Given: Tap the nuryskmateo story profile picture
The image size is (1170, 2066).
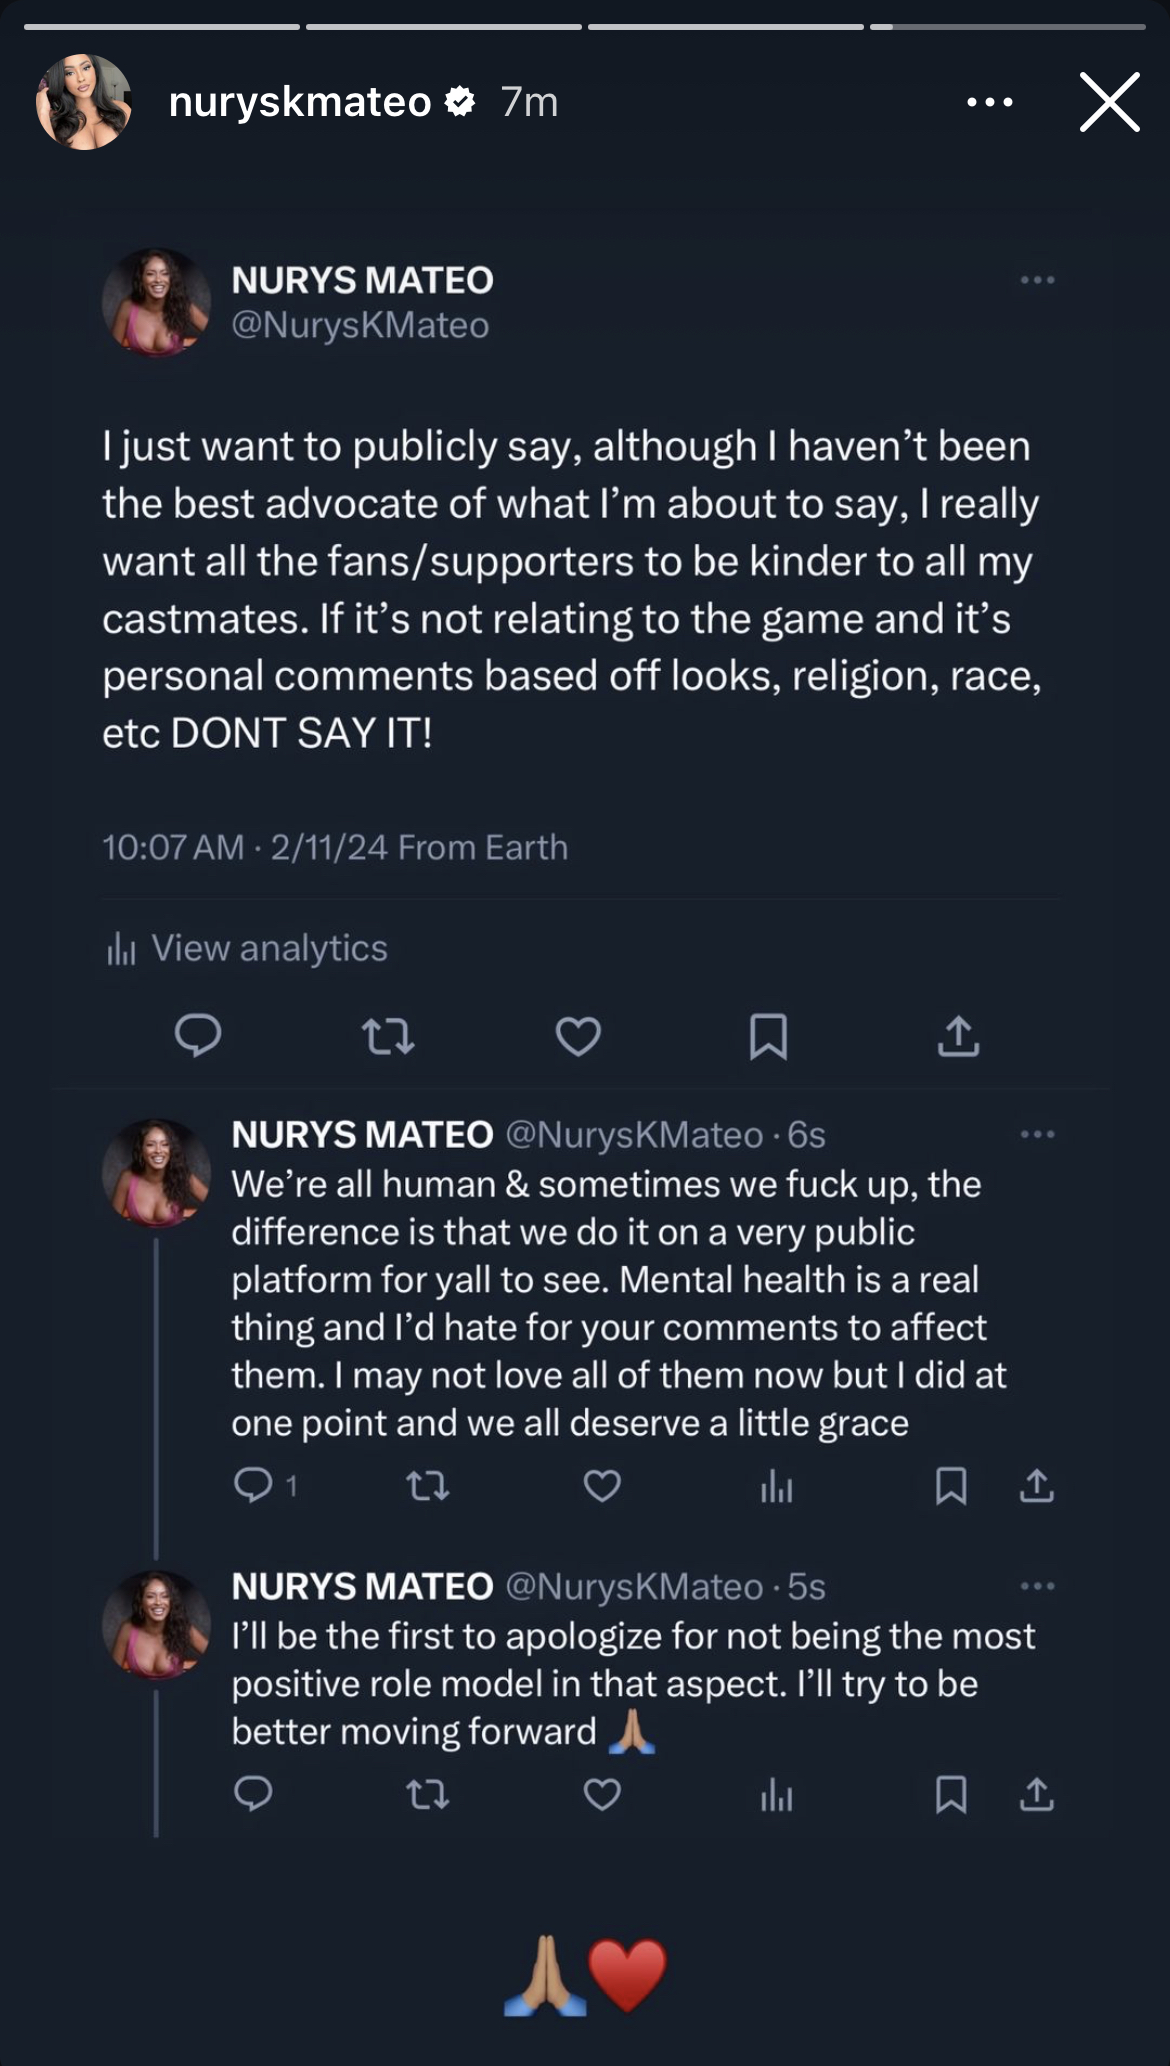Looking at the screenshot, I should 84,102.
